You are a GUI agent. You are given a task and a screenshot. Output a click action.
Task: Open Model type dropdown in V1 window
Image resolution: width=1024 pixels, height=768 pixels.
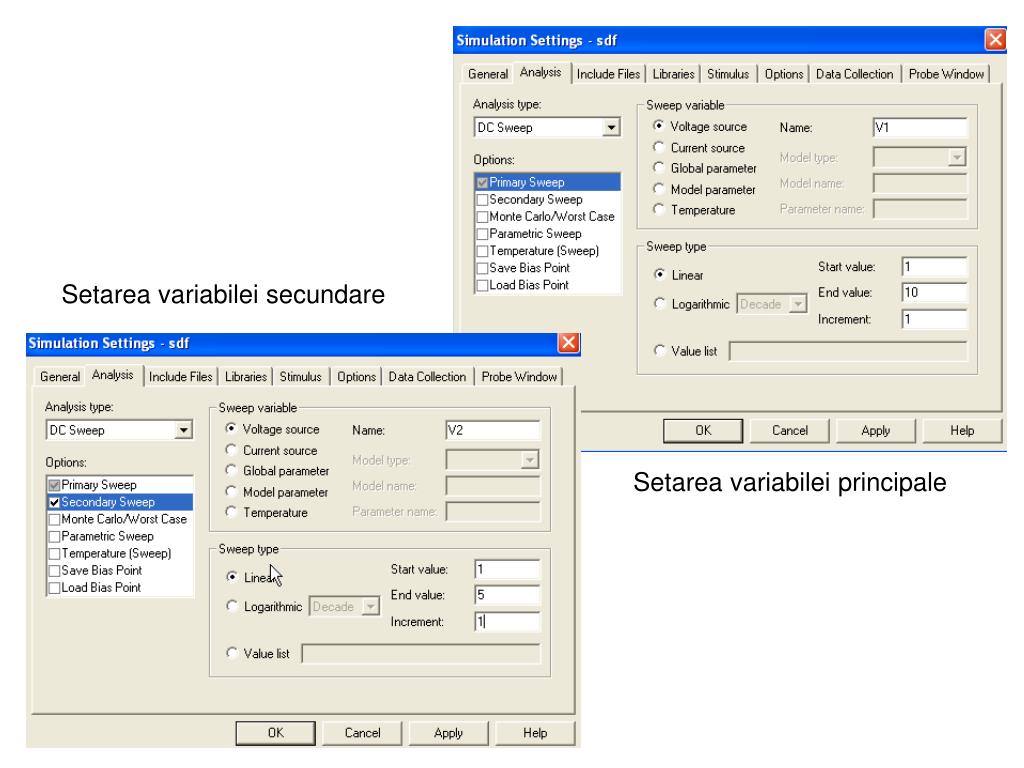[x=957, y=157]
